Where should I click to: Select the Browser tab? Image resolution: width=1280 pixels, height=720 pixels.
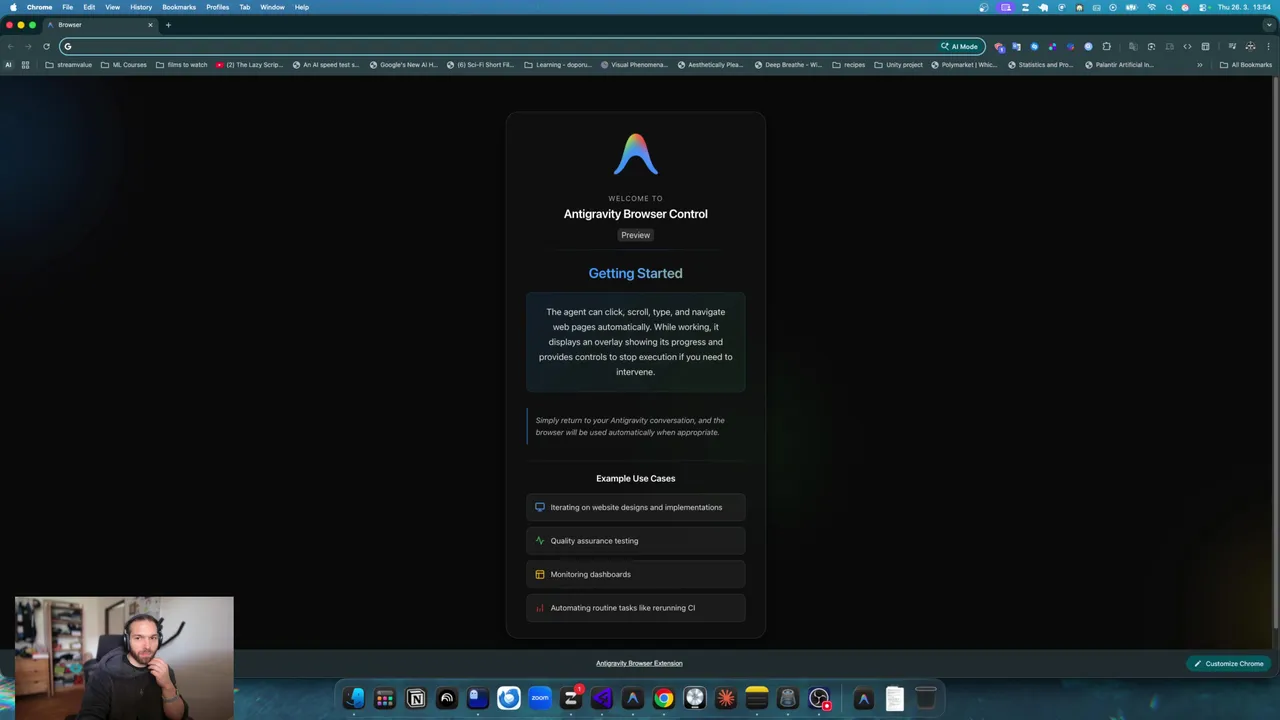pos(100,25)
